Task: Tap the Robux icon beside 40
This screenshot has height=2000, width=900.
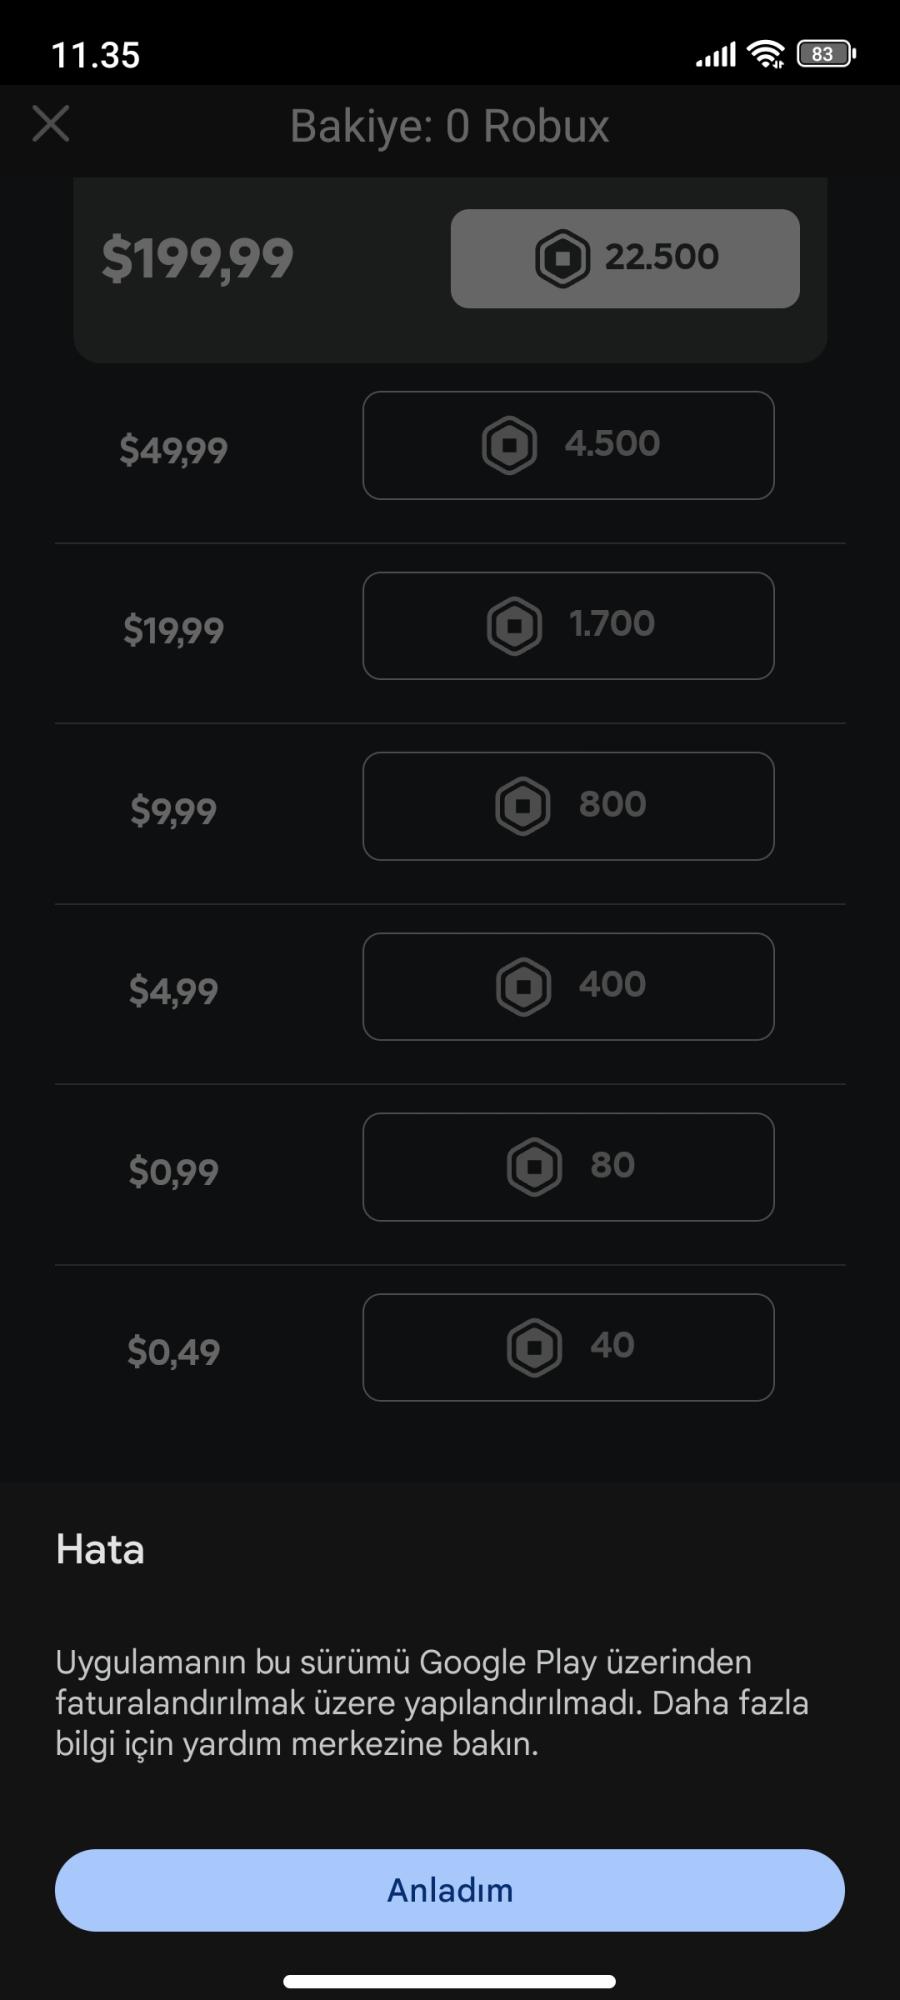Action: pos(534,1347)
